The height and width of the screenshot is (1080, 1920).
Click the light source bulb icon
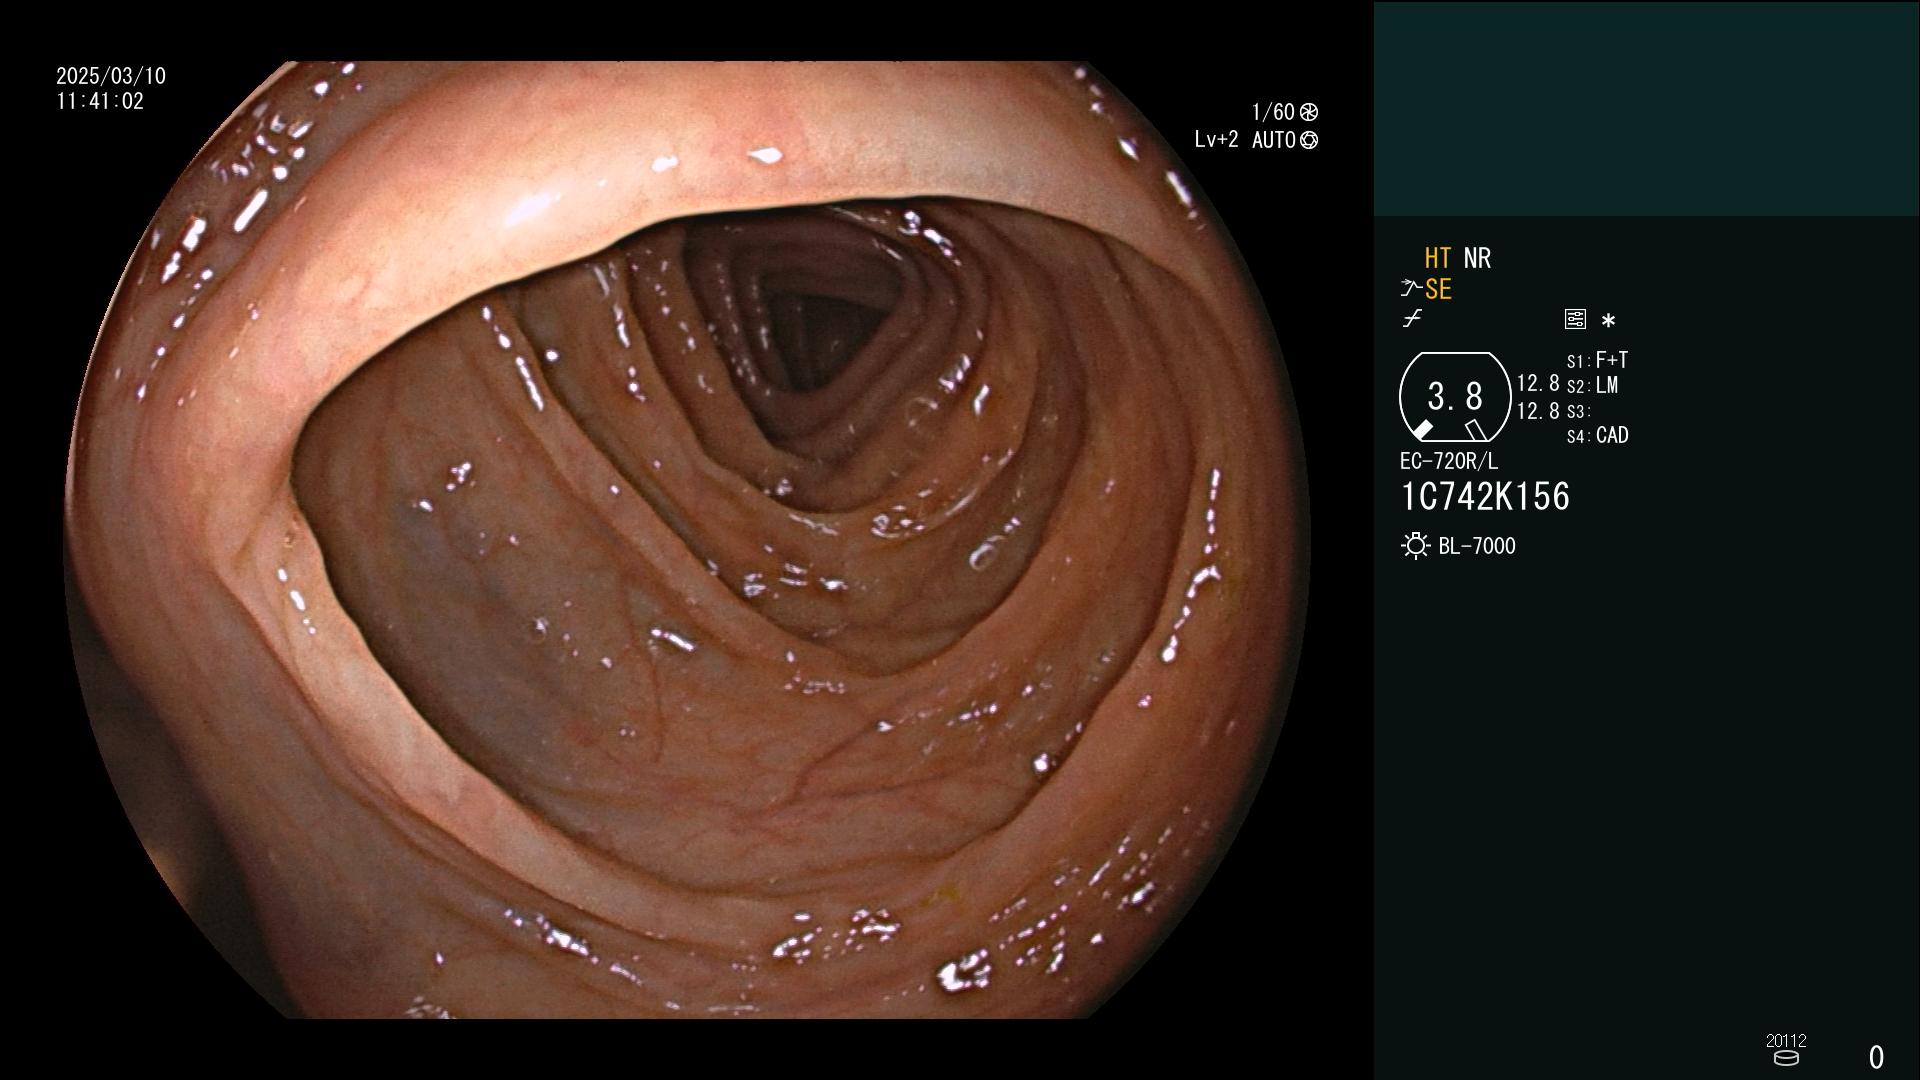(x=1415, y=546)
